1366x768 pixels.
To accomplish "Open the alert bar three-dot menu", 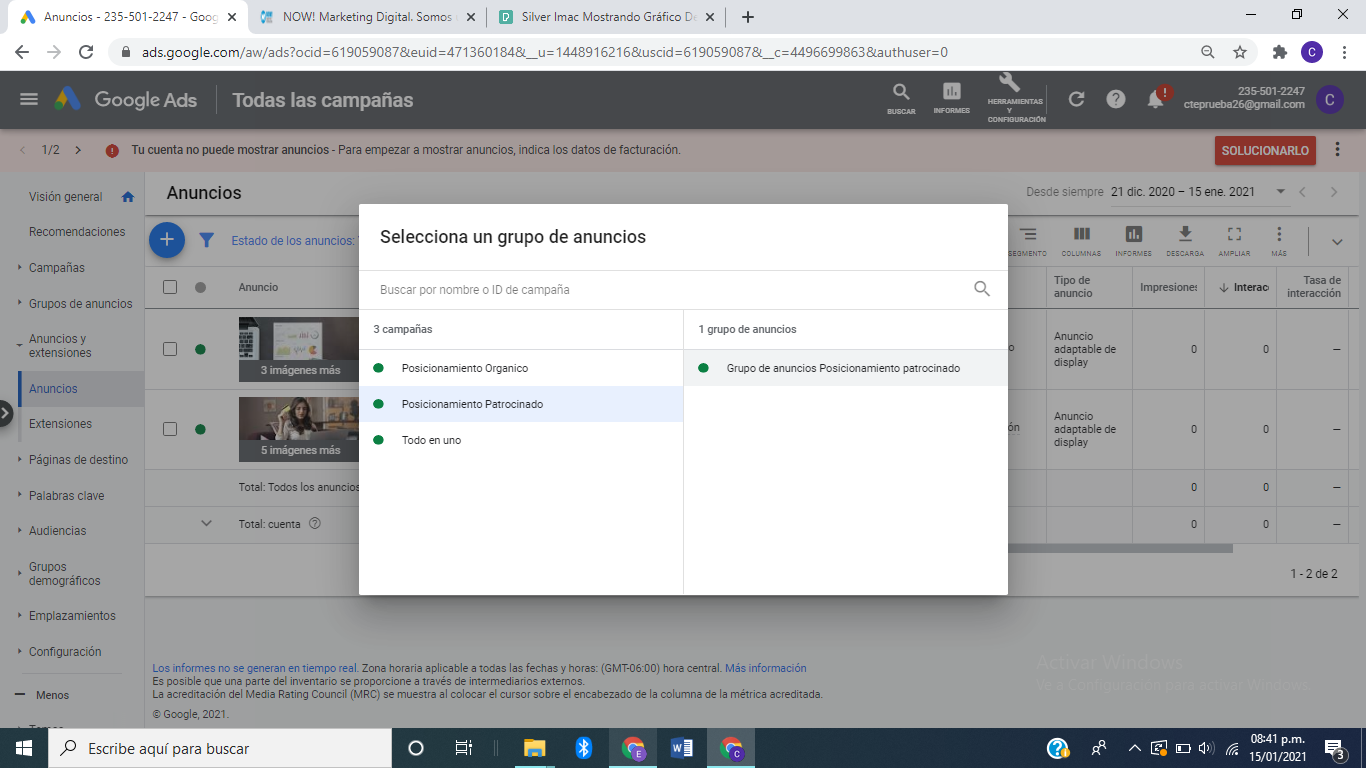I will (1337, 150).
